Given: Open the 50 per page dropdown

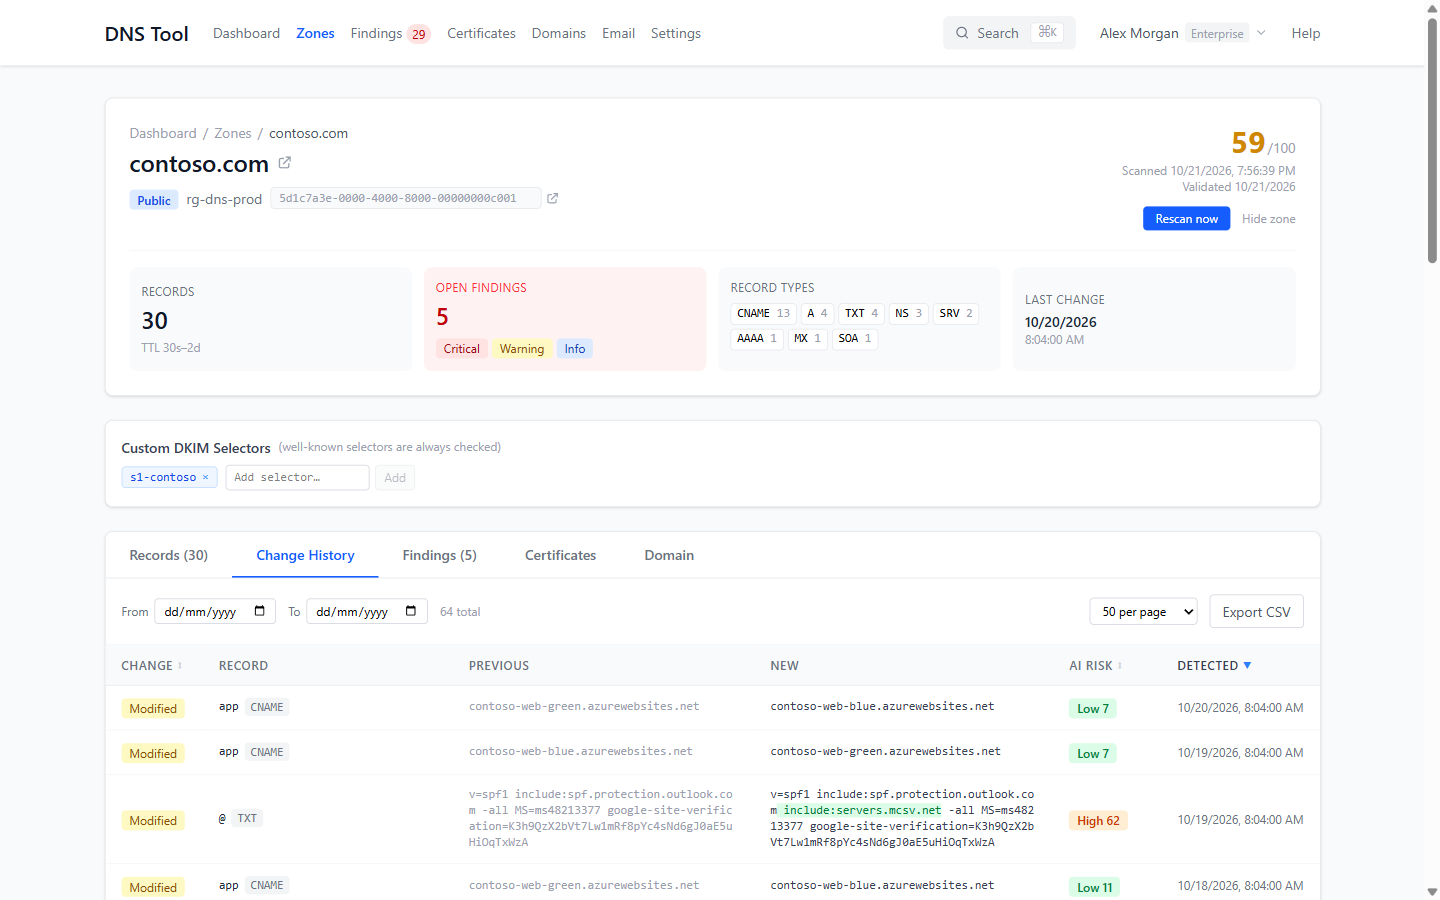Looking at the screenshot, I should click(x=1143, y=612).
